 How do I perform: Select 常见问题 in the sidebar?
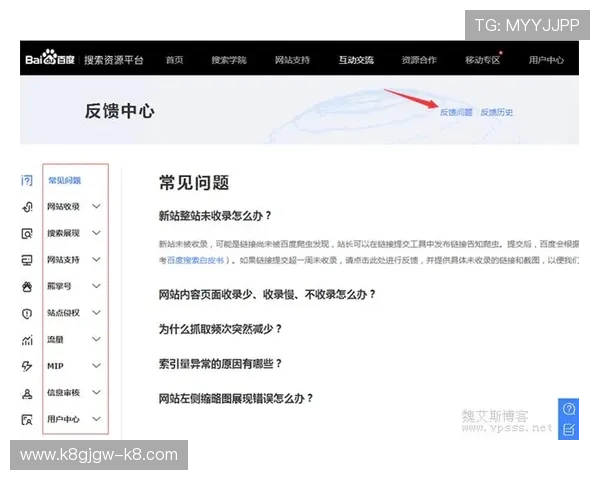coord(64,180)
